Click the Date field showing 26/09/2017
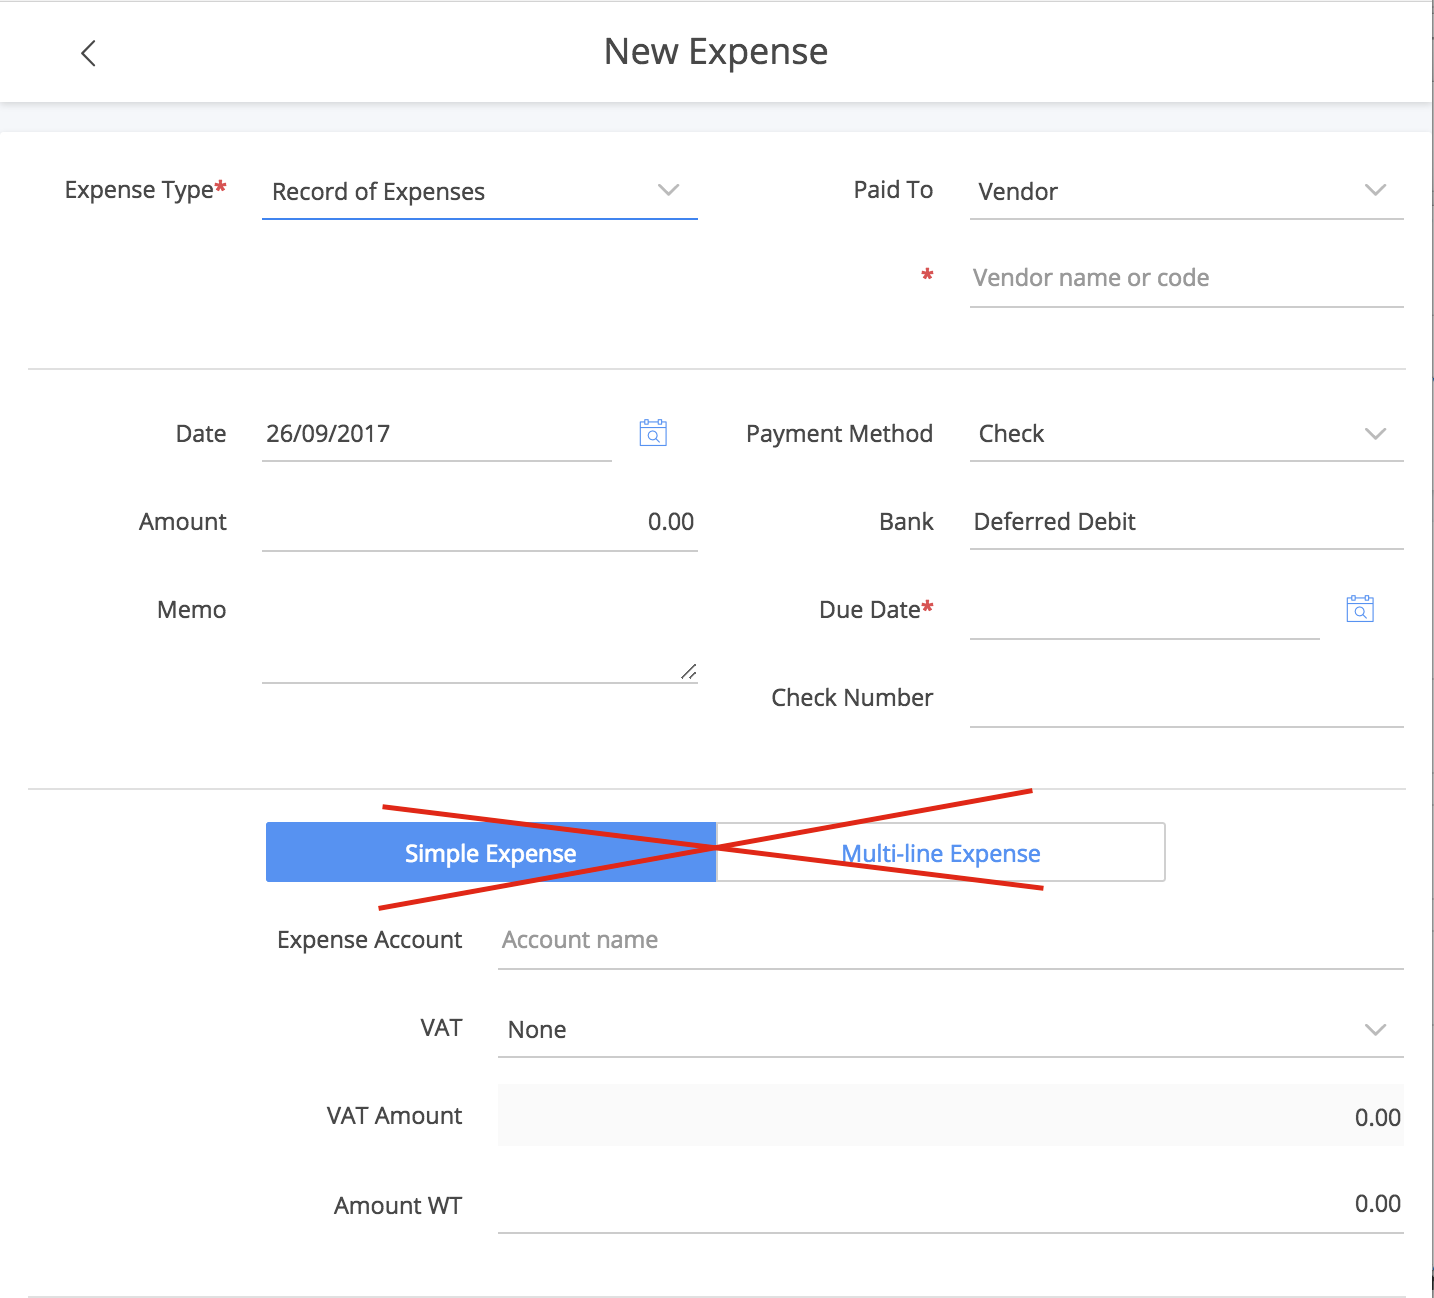Screen dimensions: 1434x1298 click(437, 433)
